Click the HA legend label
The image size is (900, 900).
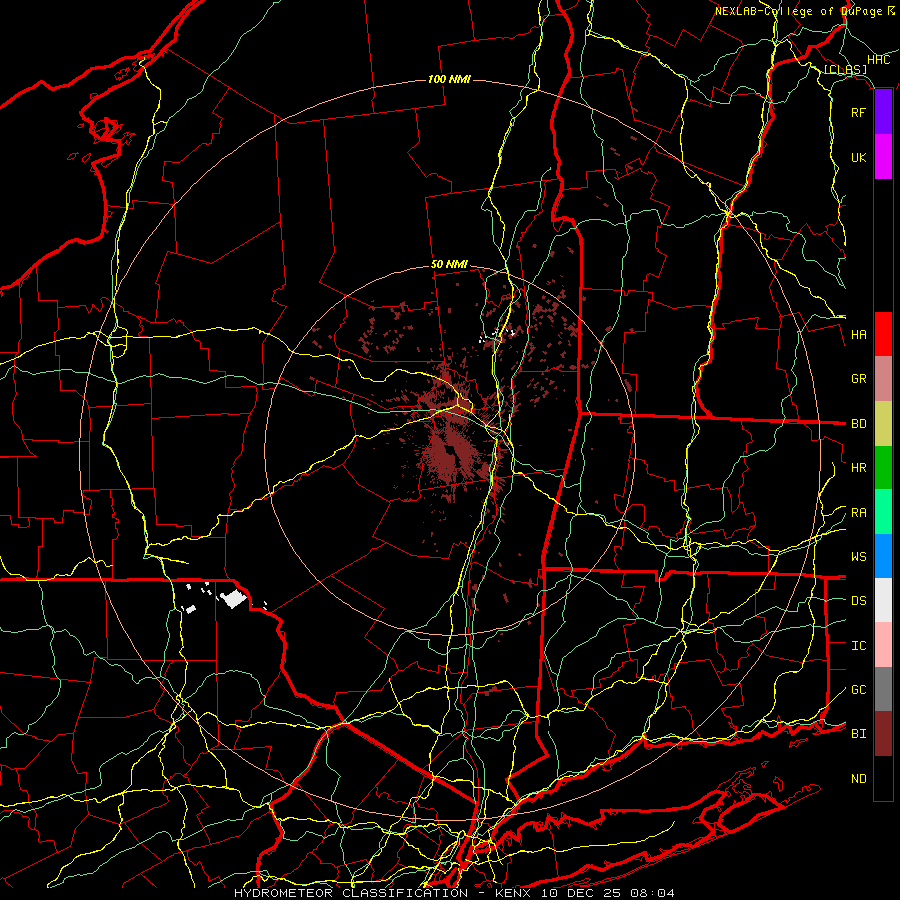[858, 335]
